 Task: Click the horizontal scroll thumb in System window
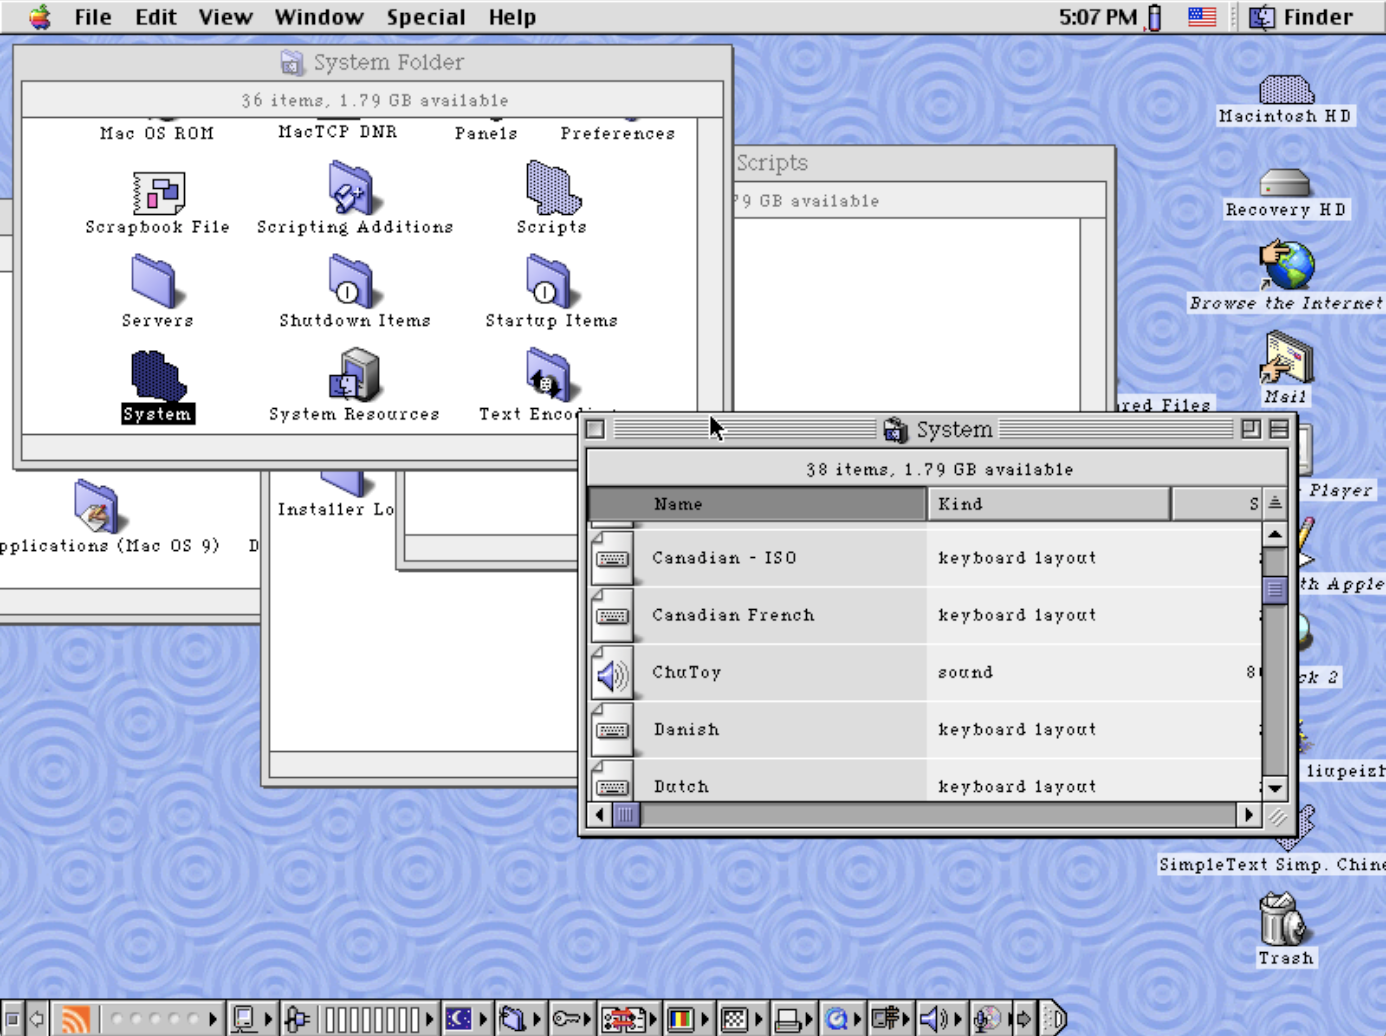pyautogui.click(x=626, y=815)
